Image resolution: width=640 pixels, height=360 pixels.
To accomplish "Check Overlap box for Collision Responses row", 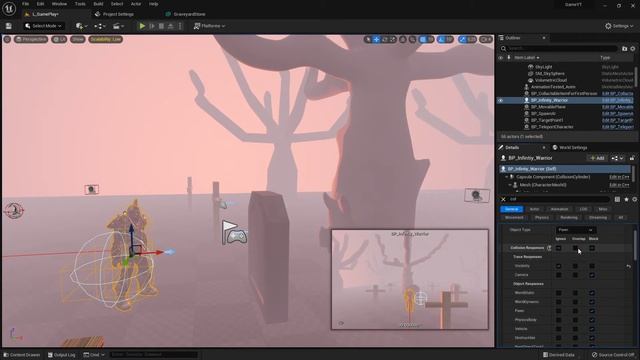I will click(x=575, y=248).
